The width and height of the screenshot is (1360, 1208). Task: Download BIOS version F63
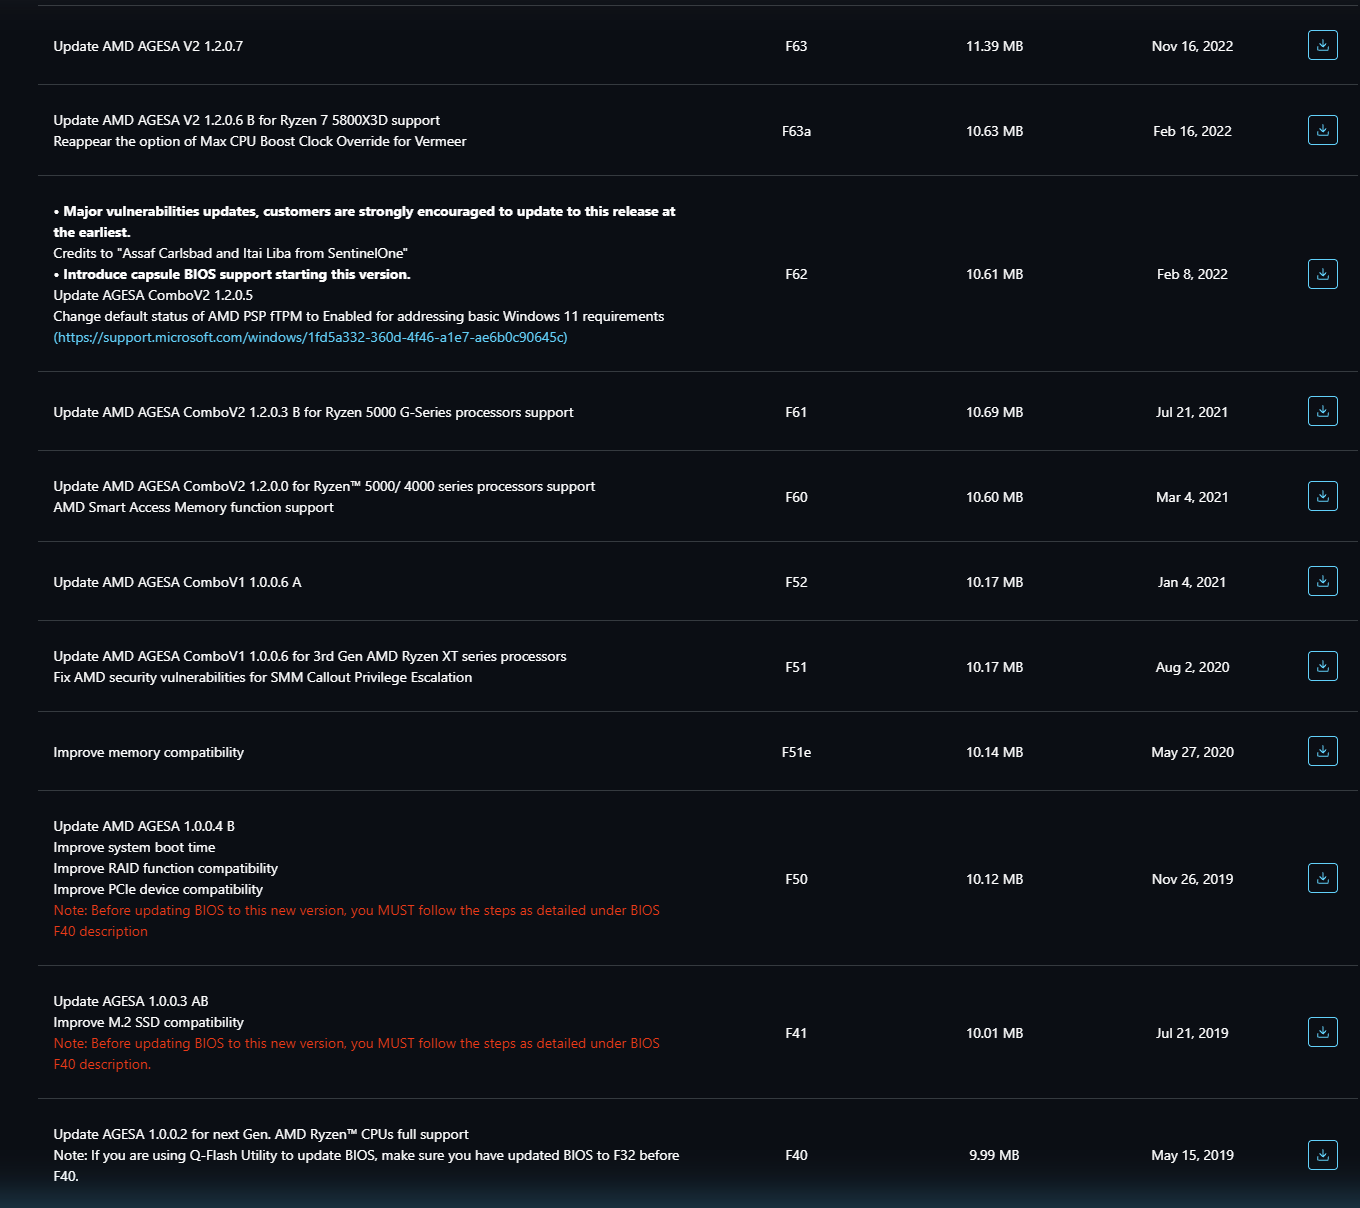click(1322, 45)
